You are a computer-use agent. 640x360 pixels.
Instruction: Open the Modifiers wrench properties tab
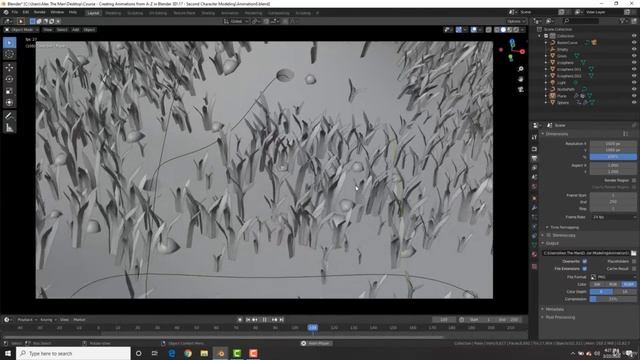coord(534,208)
